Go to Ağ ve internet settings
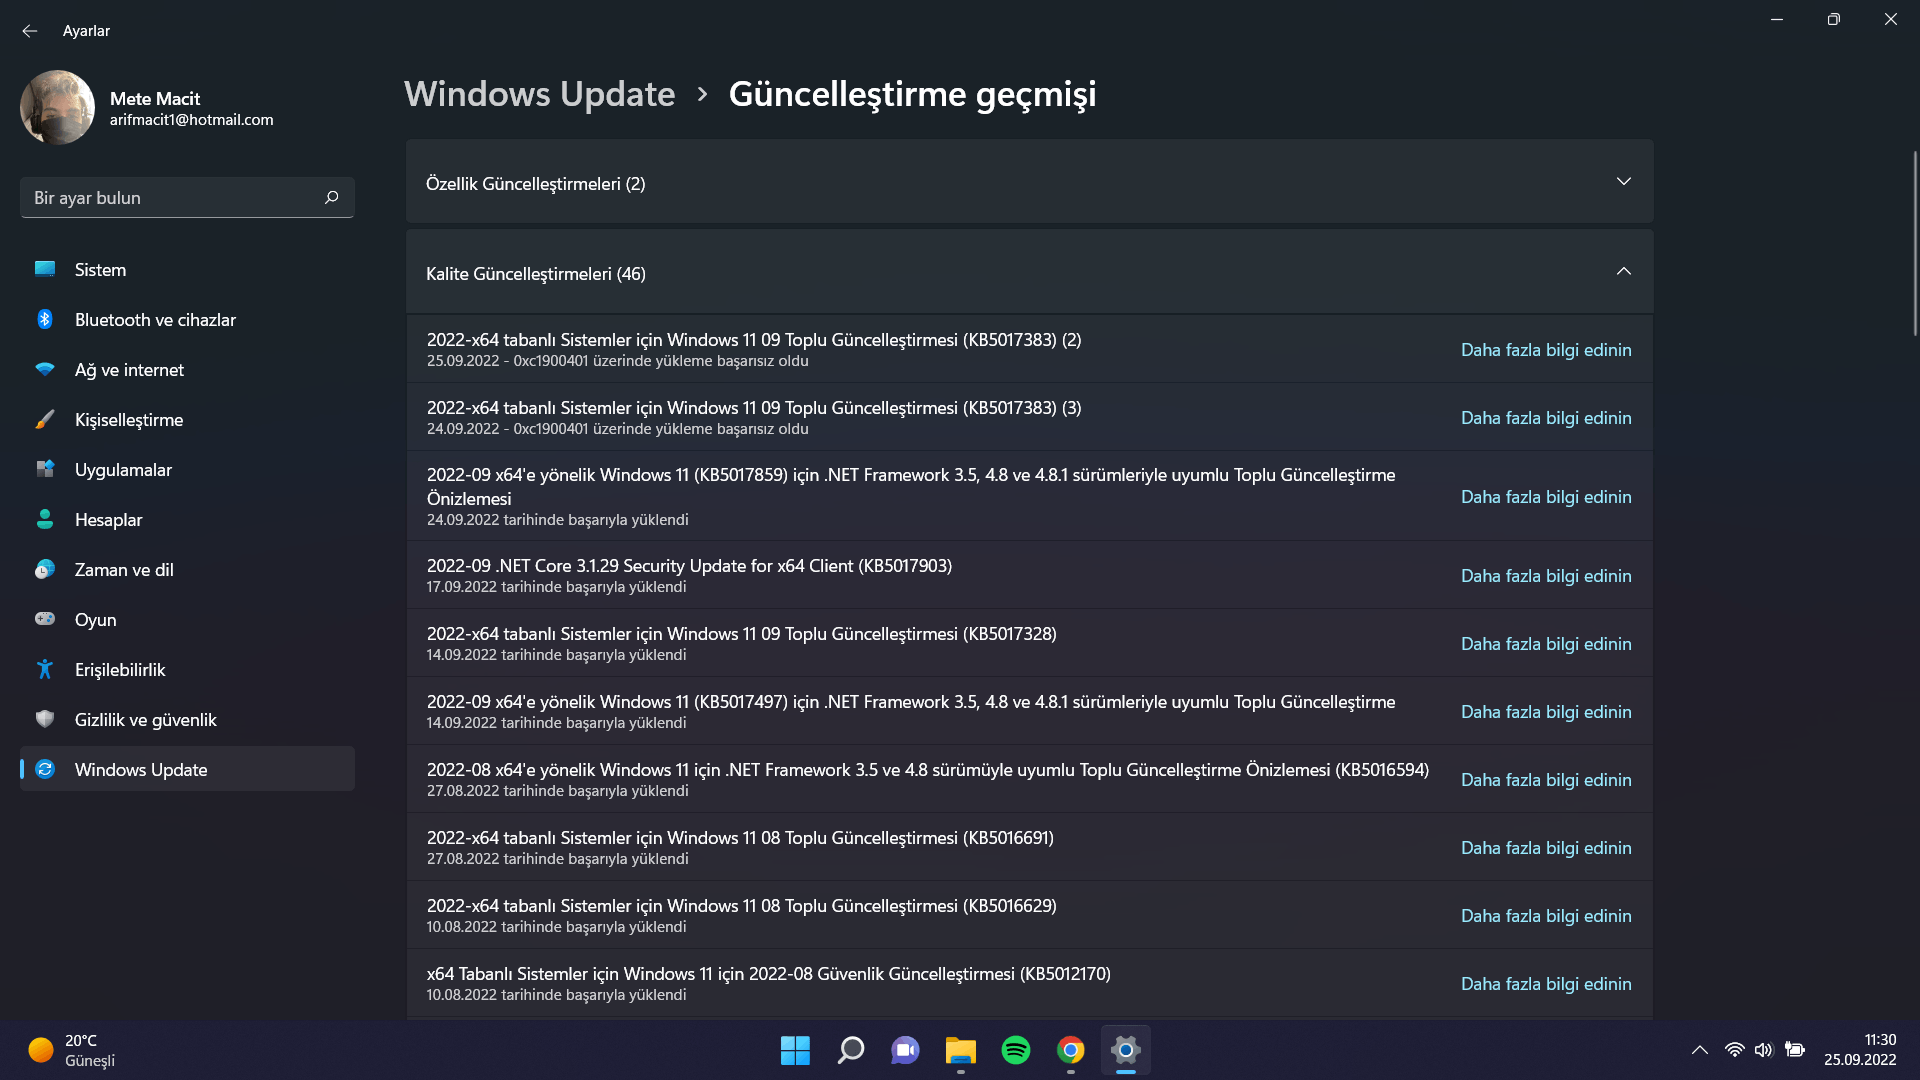Viewport: 1920px width, 1080px height. click(129, 370)
